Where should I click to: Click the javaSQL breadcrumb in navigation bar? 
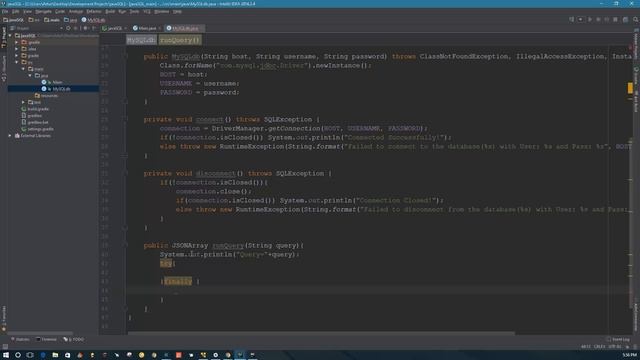coord(13,20)
